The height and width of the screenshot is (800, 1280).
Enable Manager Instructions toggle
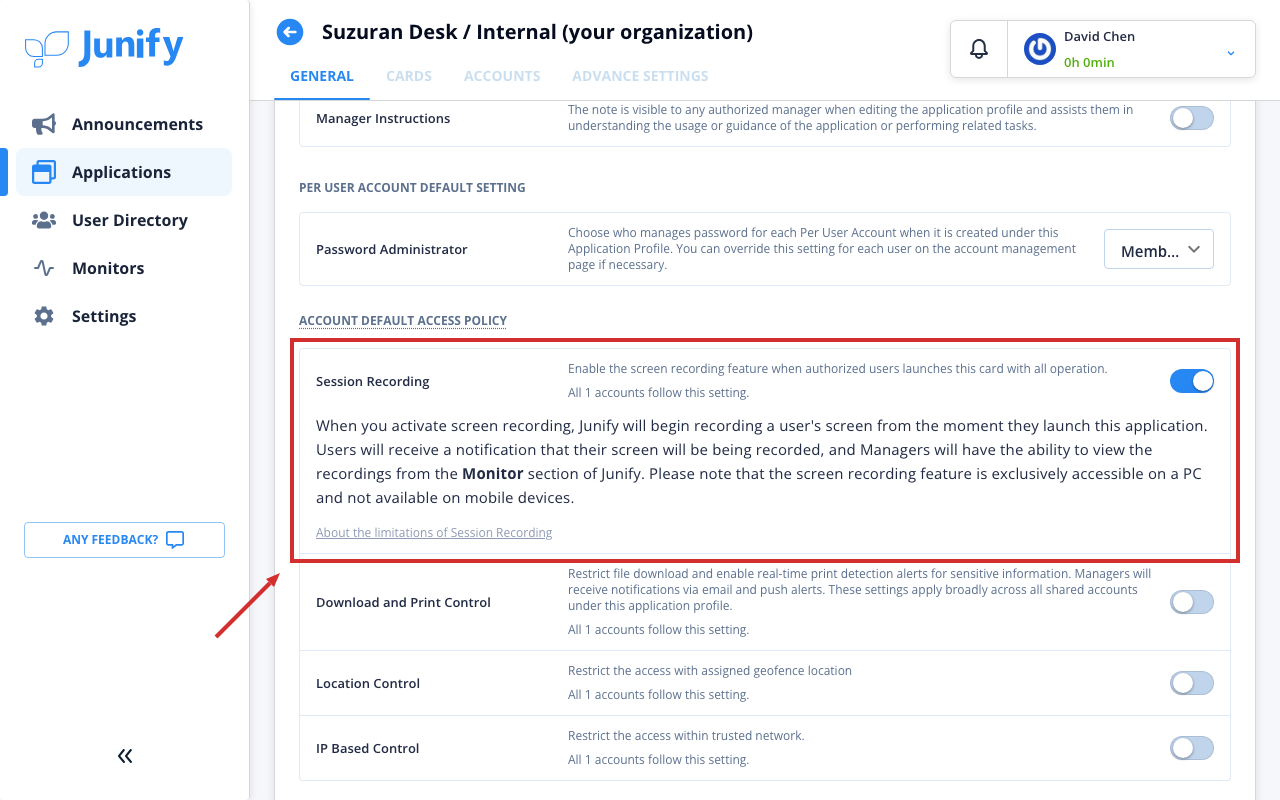pyautogui.click(x=1192, y=118)
